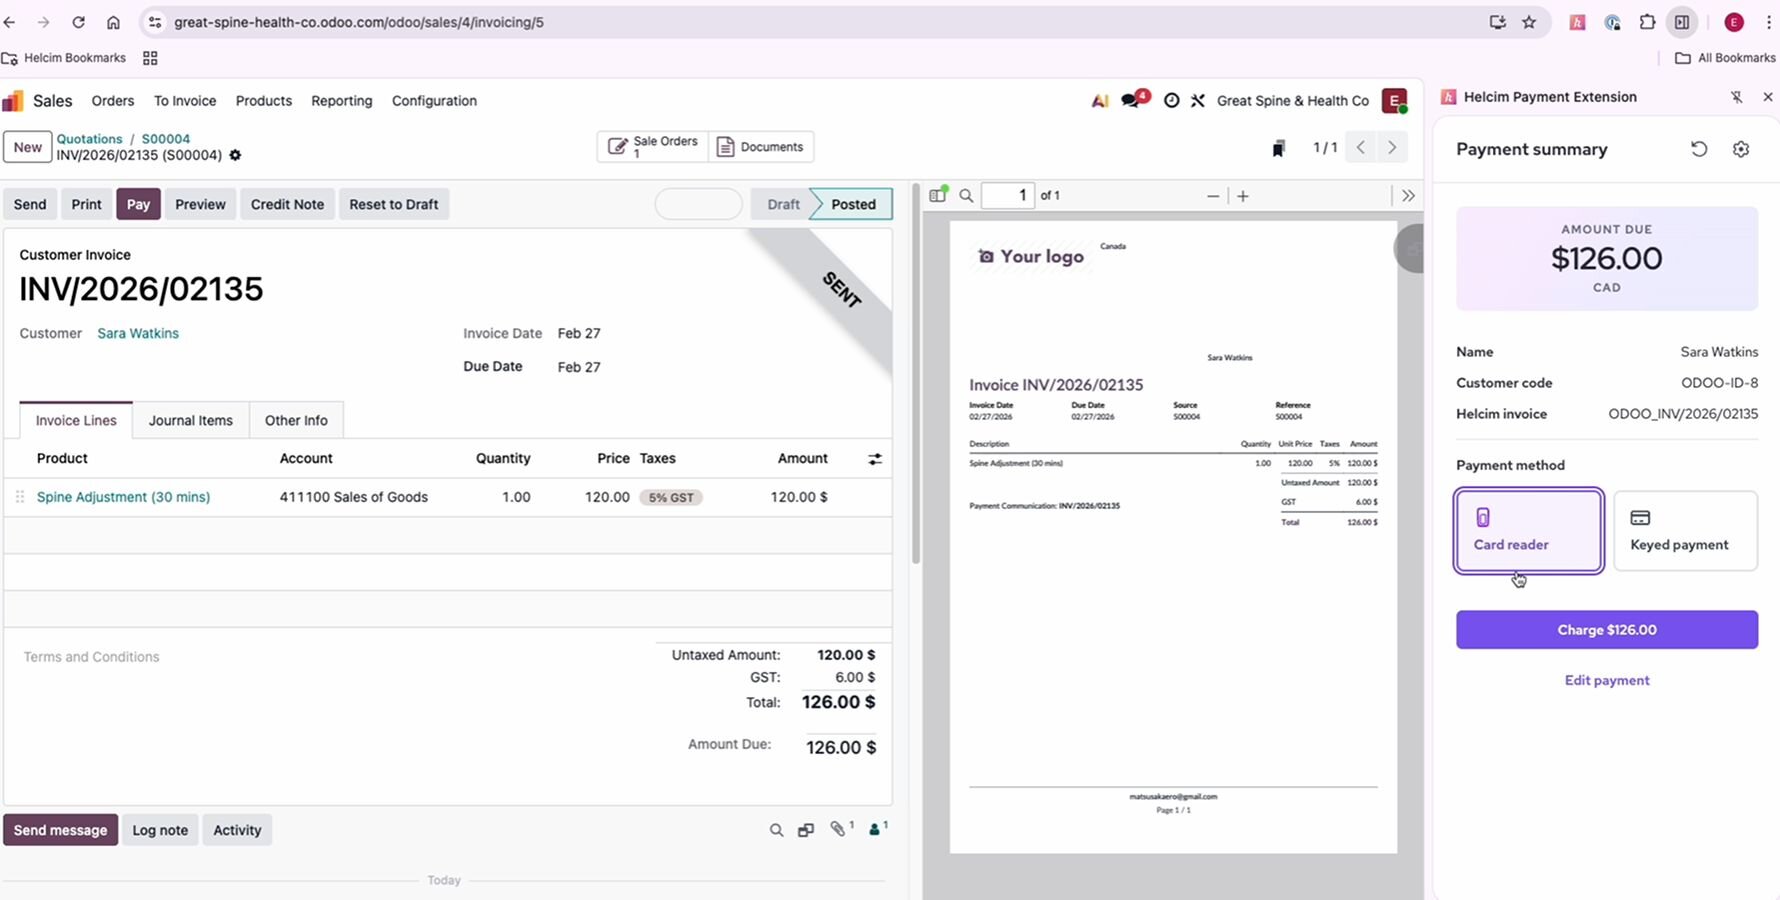The image size is (1780, 900).
Task: Open Sara Watkins customer link
Action: click(138, 333)
